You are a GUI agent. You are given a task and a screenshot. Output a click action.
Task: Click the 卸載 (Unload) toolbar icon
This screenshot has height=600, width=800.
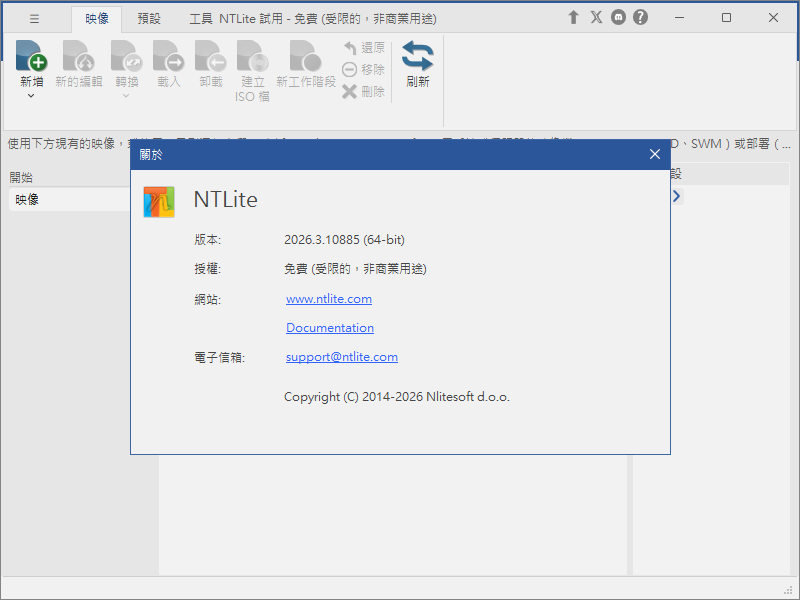210,55
